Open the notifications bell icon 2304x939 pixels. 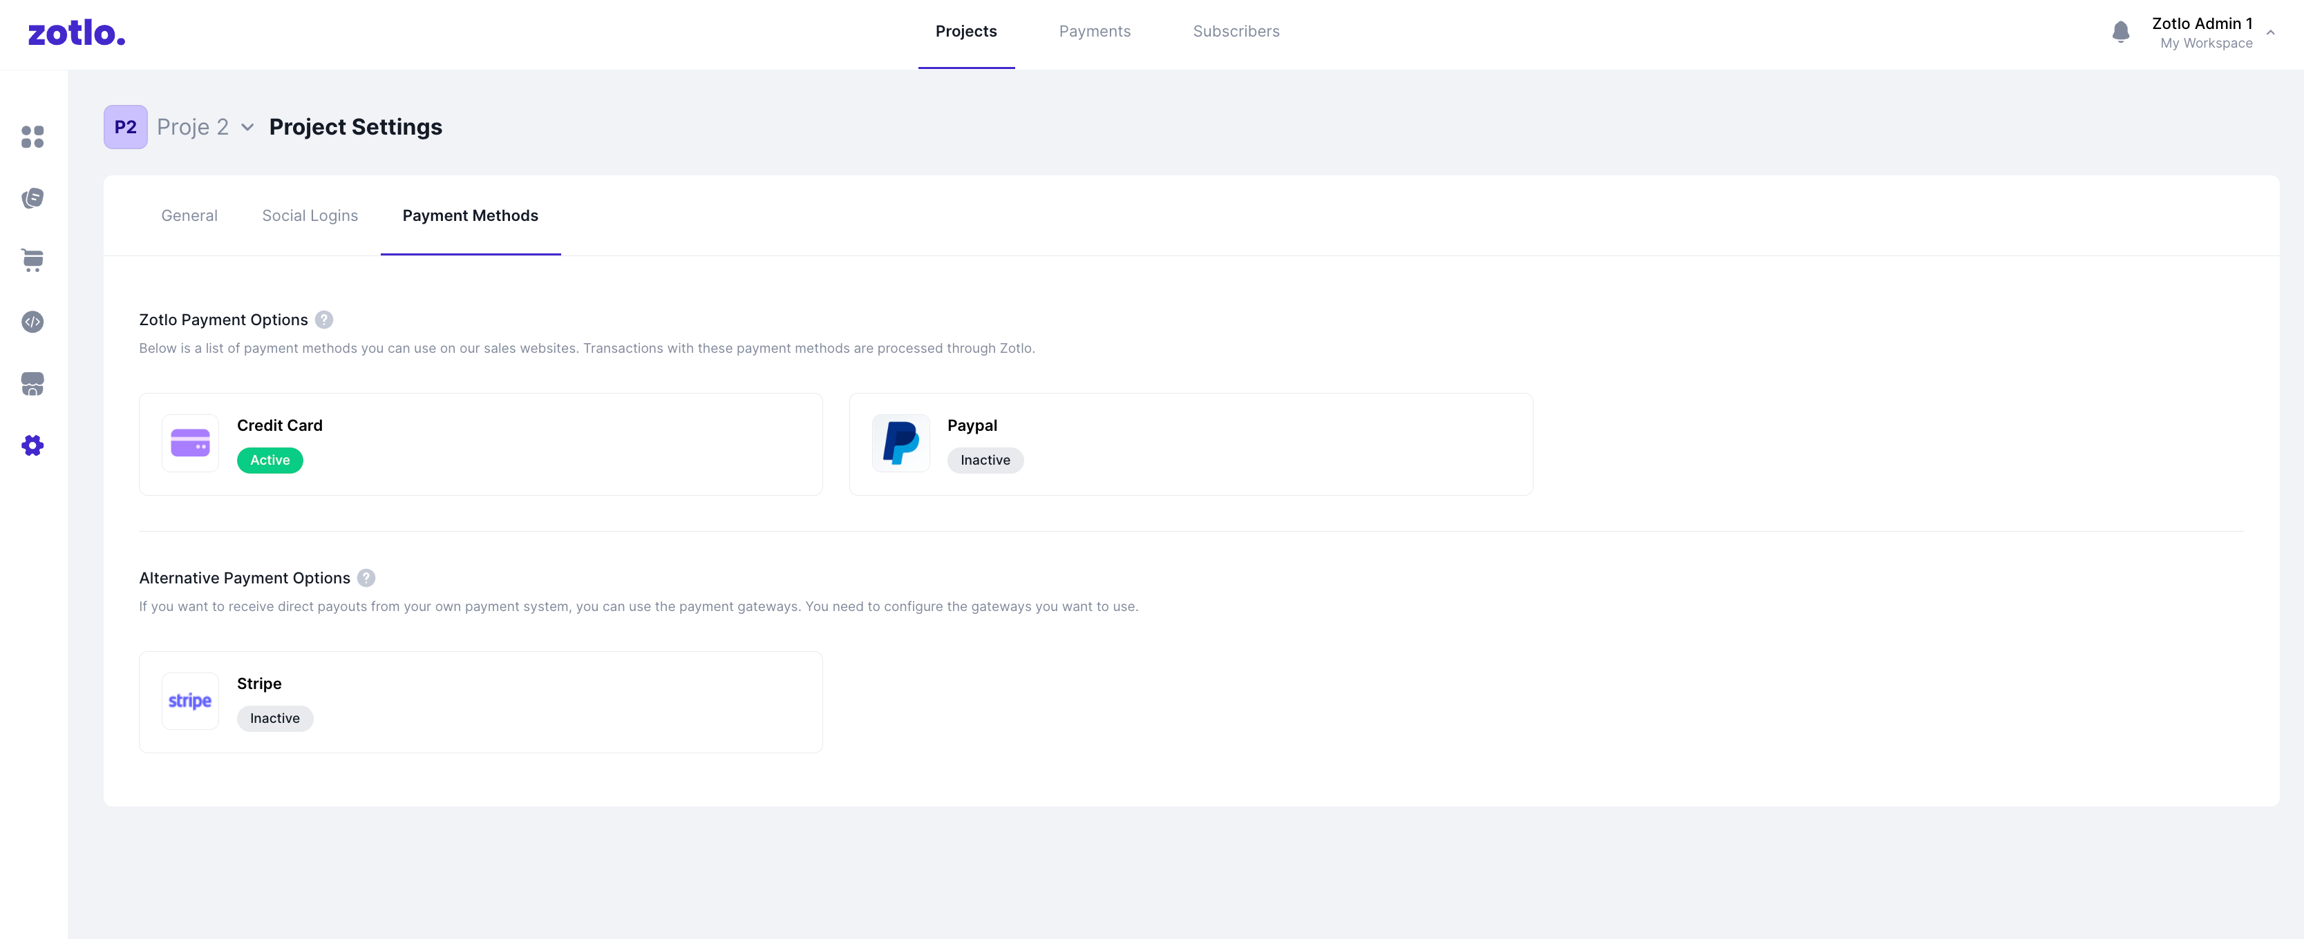coord(2120,33)
